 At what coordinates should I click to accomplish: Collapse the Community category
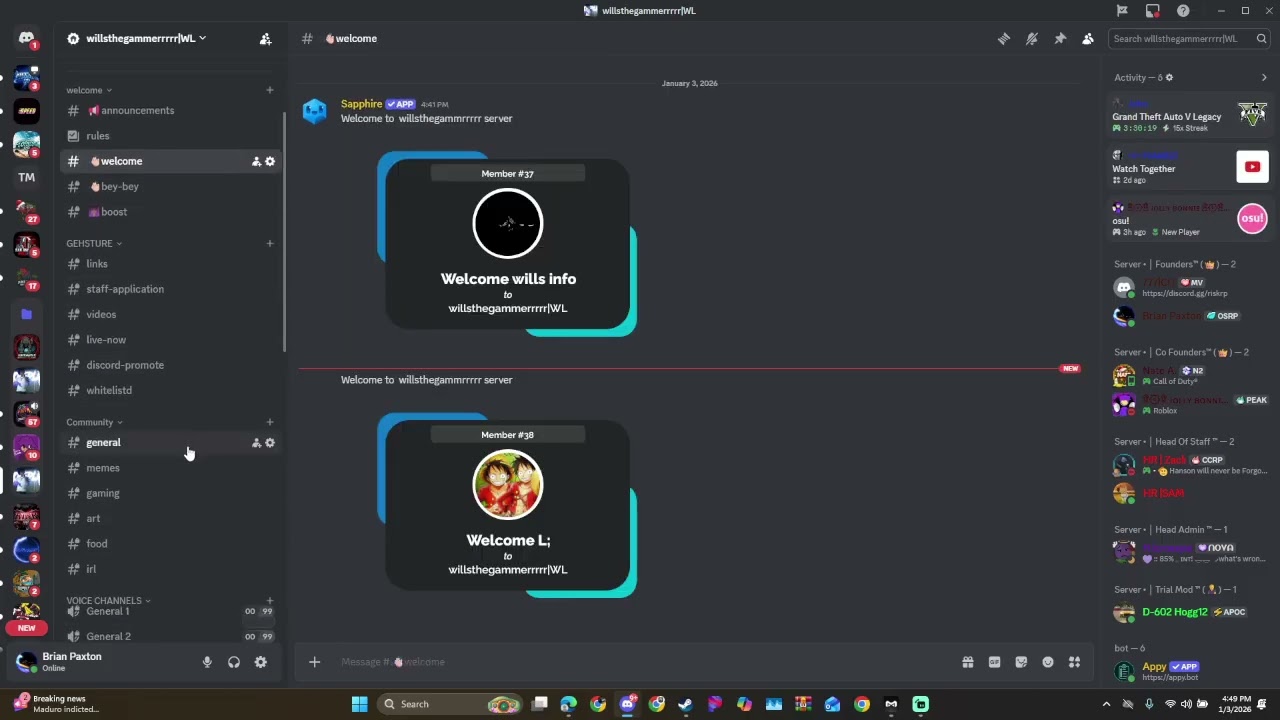(95, 422)
